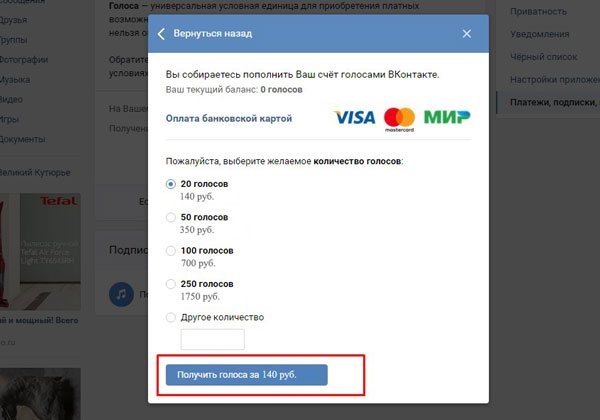600x420 pixels.
Task: Open the Уведомления settings tab
Action: point(540,34)
